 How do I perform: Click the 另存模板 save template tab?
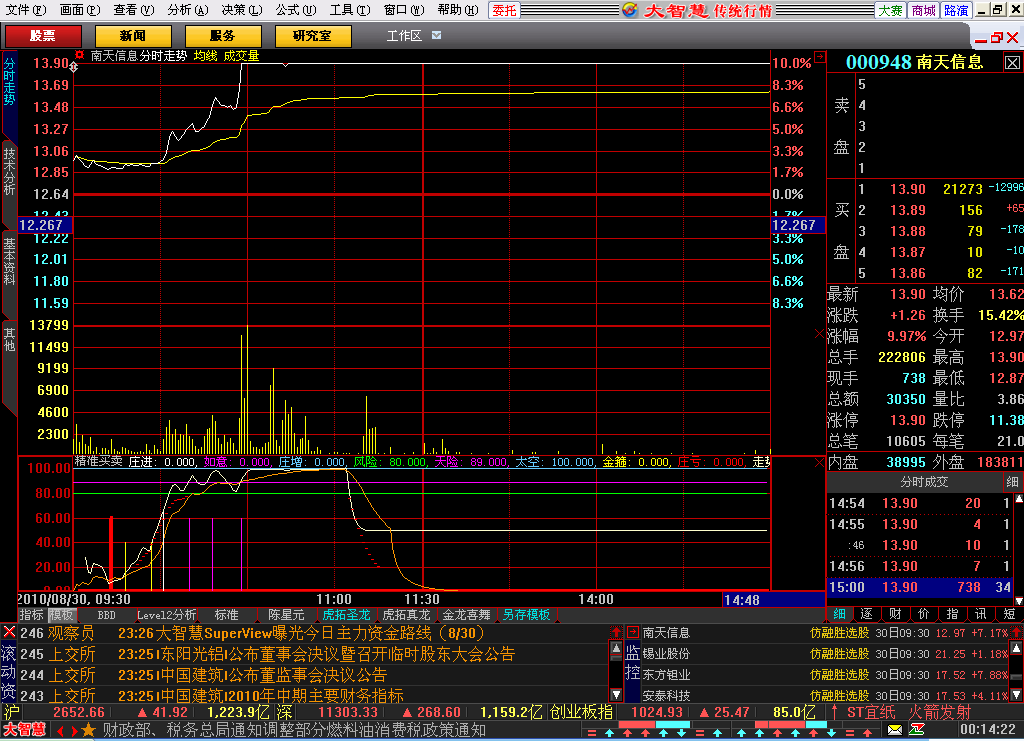coord(526,615)
